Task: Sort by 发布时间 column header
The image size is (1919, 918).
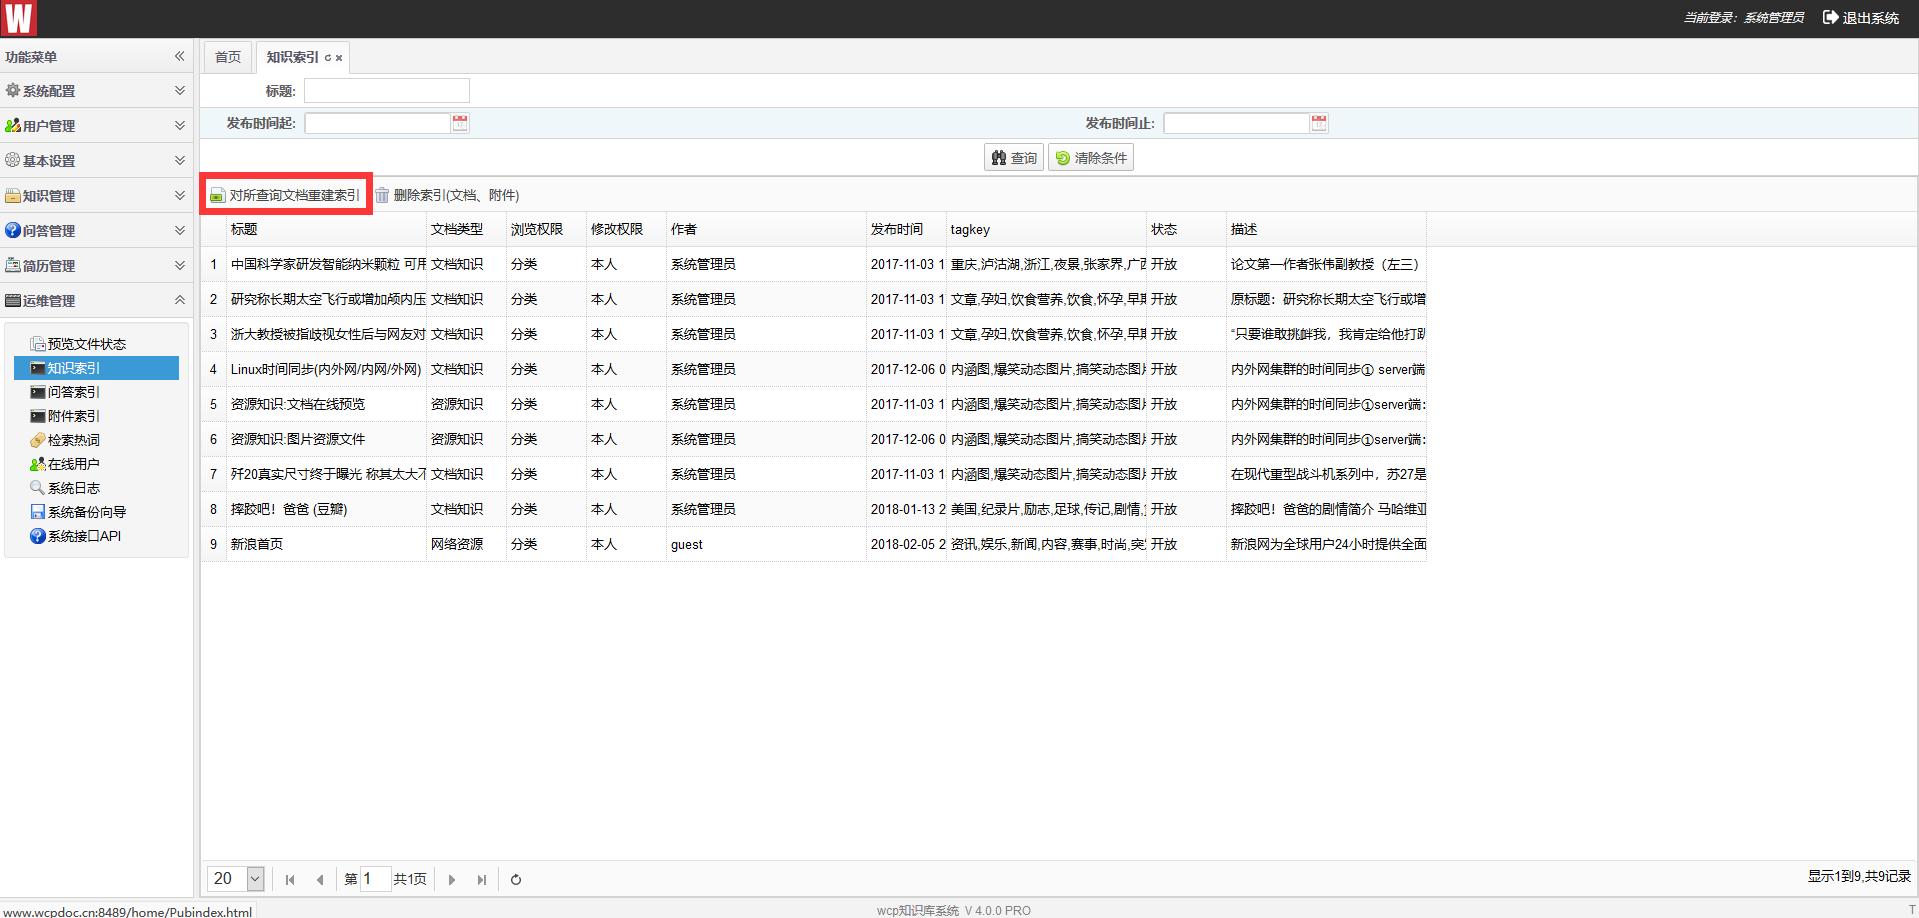Action: [906, 229]
